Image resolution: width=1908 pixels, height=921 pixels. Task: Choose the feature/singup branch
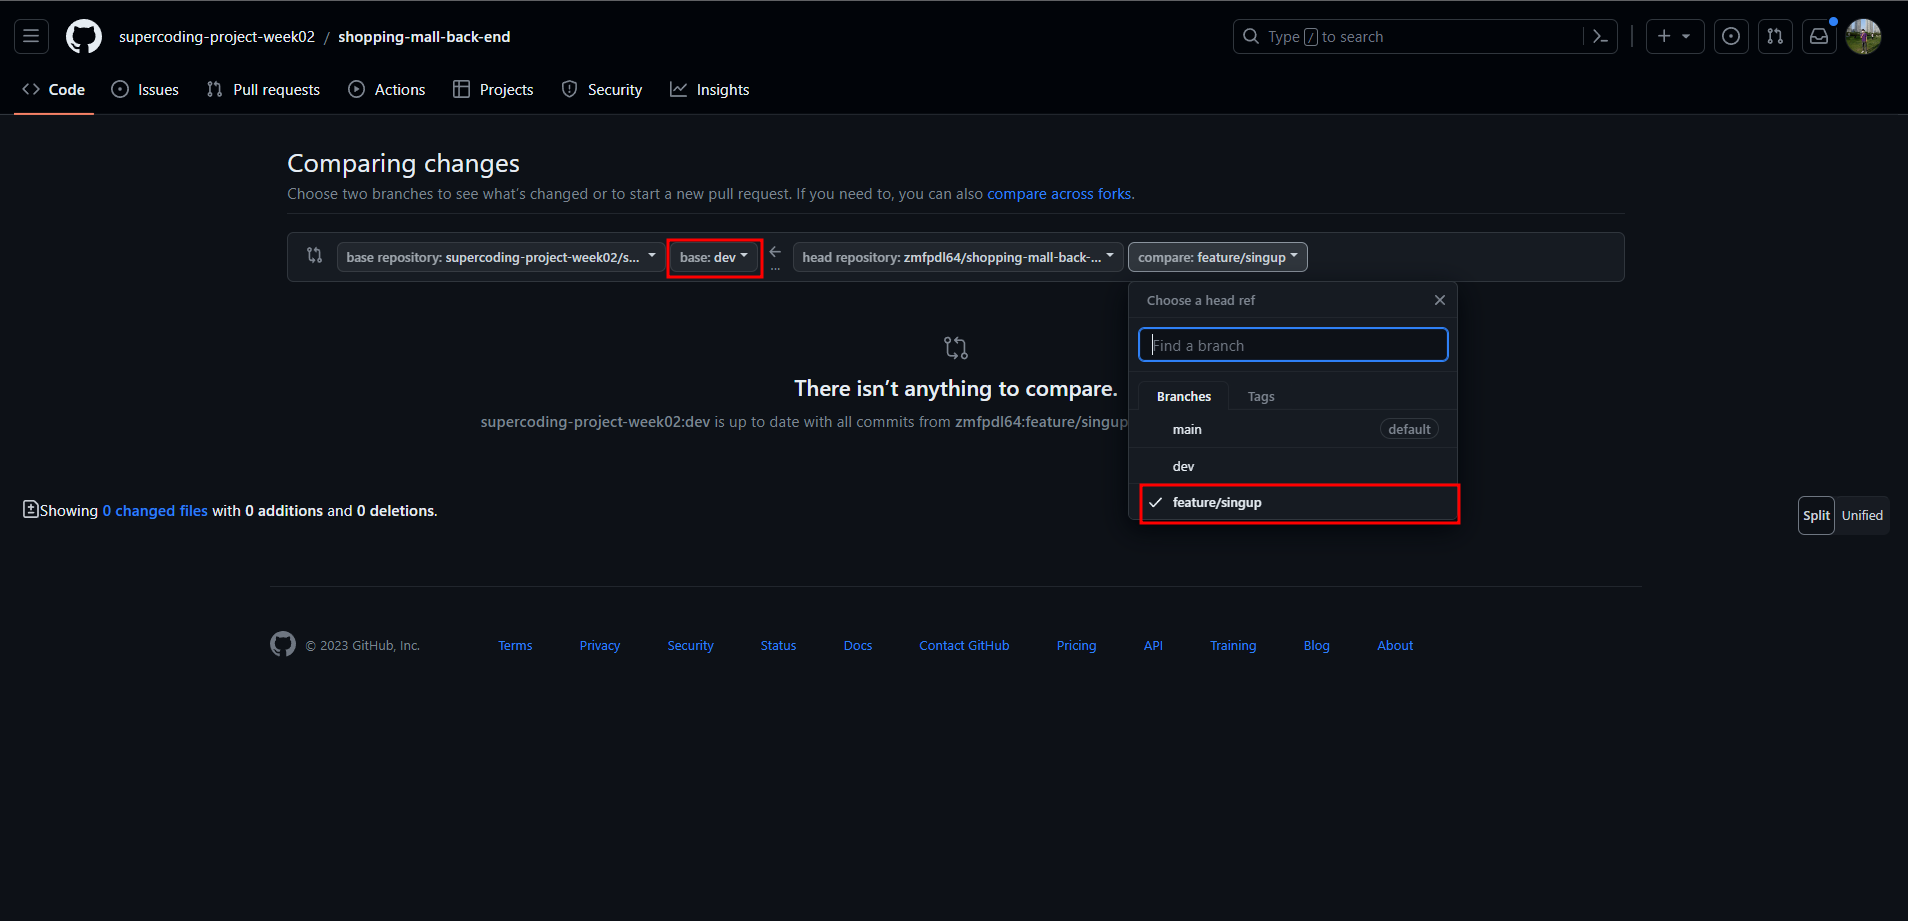(x=1293, y=503)
